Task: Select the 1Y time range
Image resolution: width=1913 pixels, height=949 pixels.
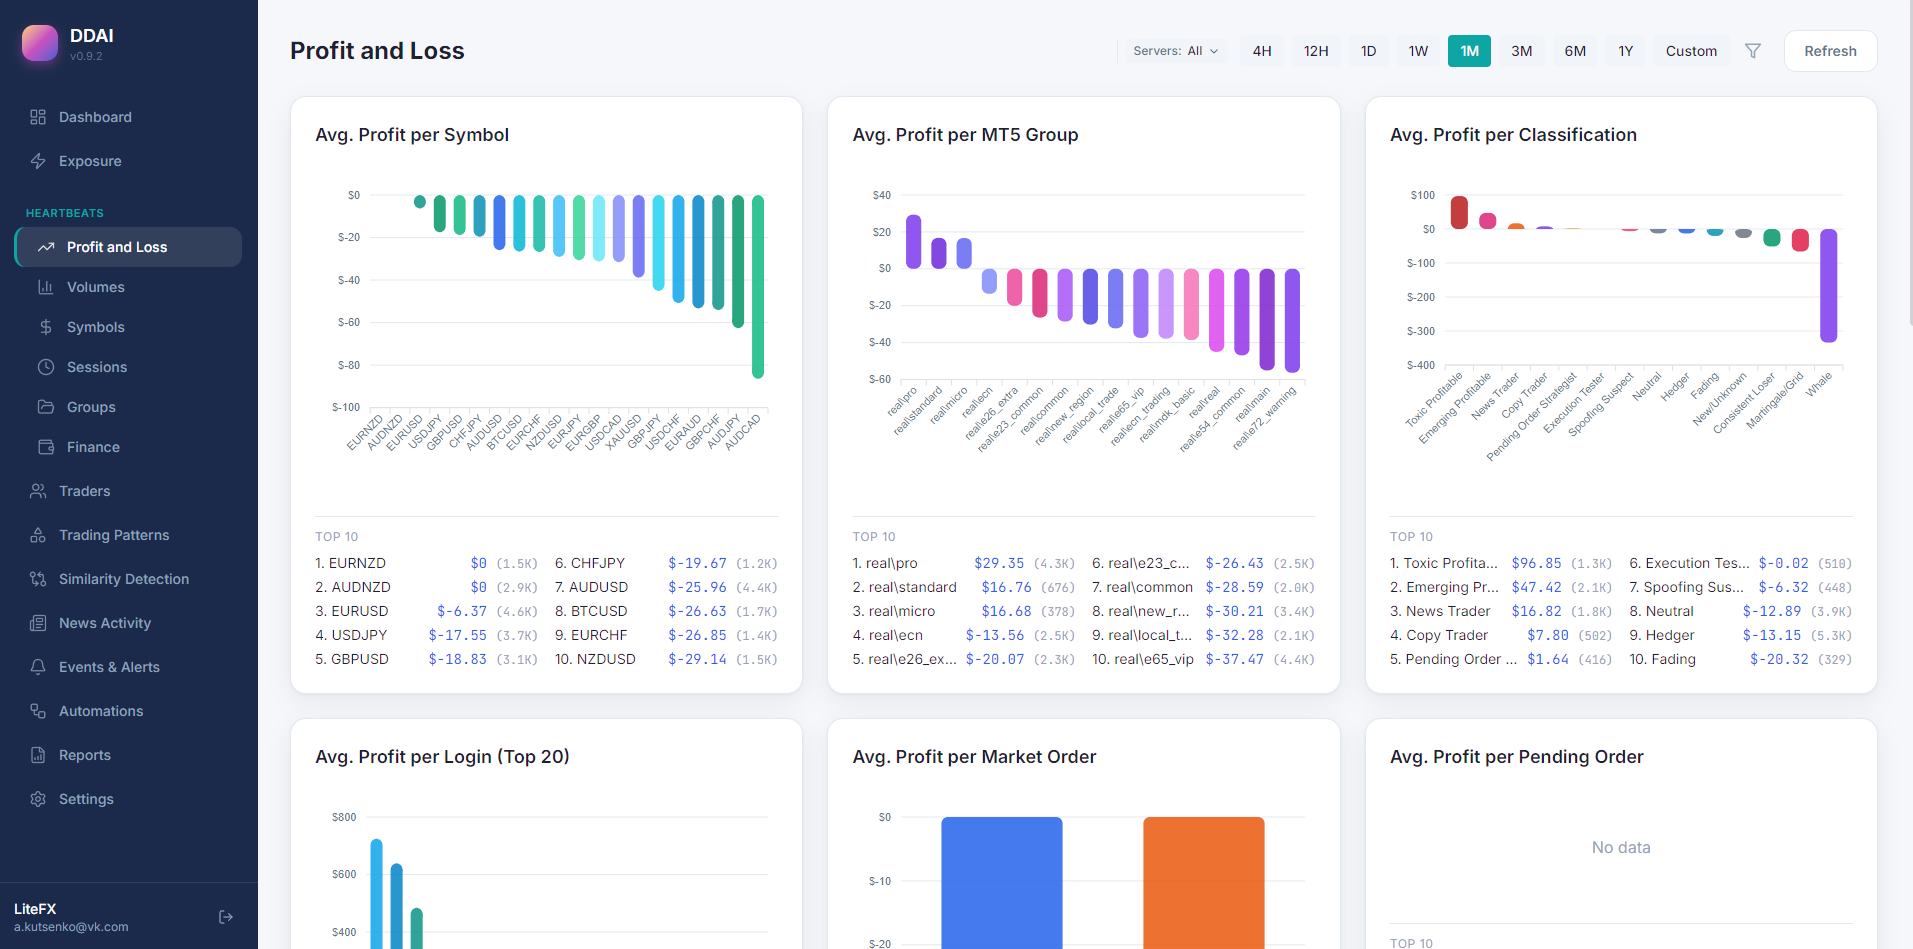Action: pyautogui.click(x=1626, y=51)
